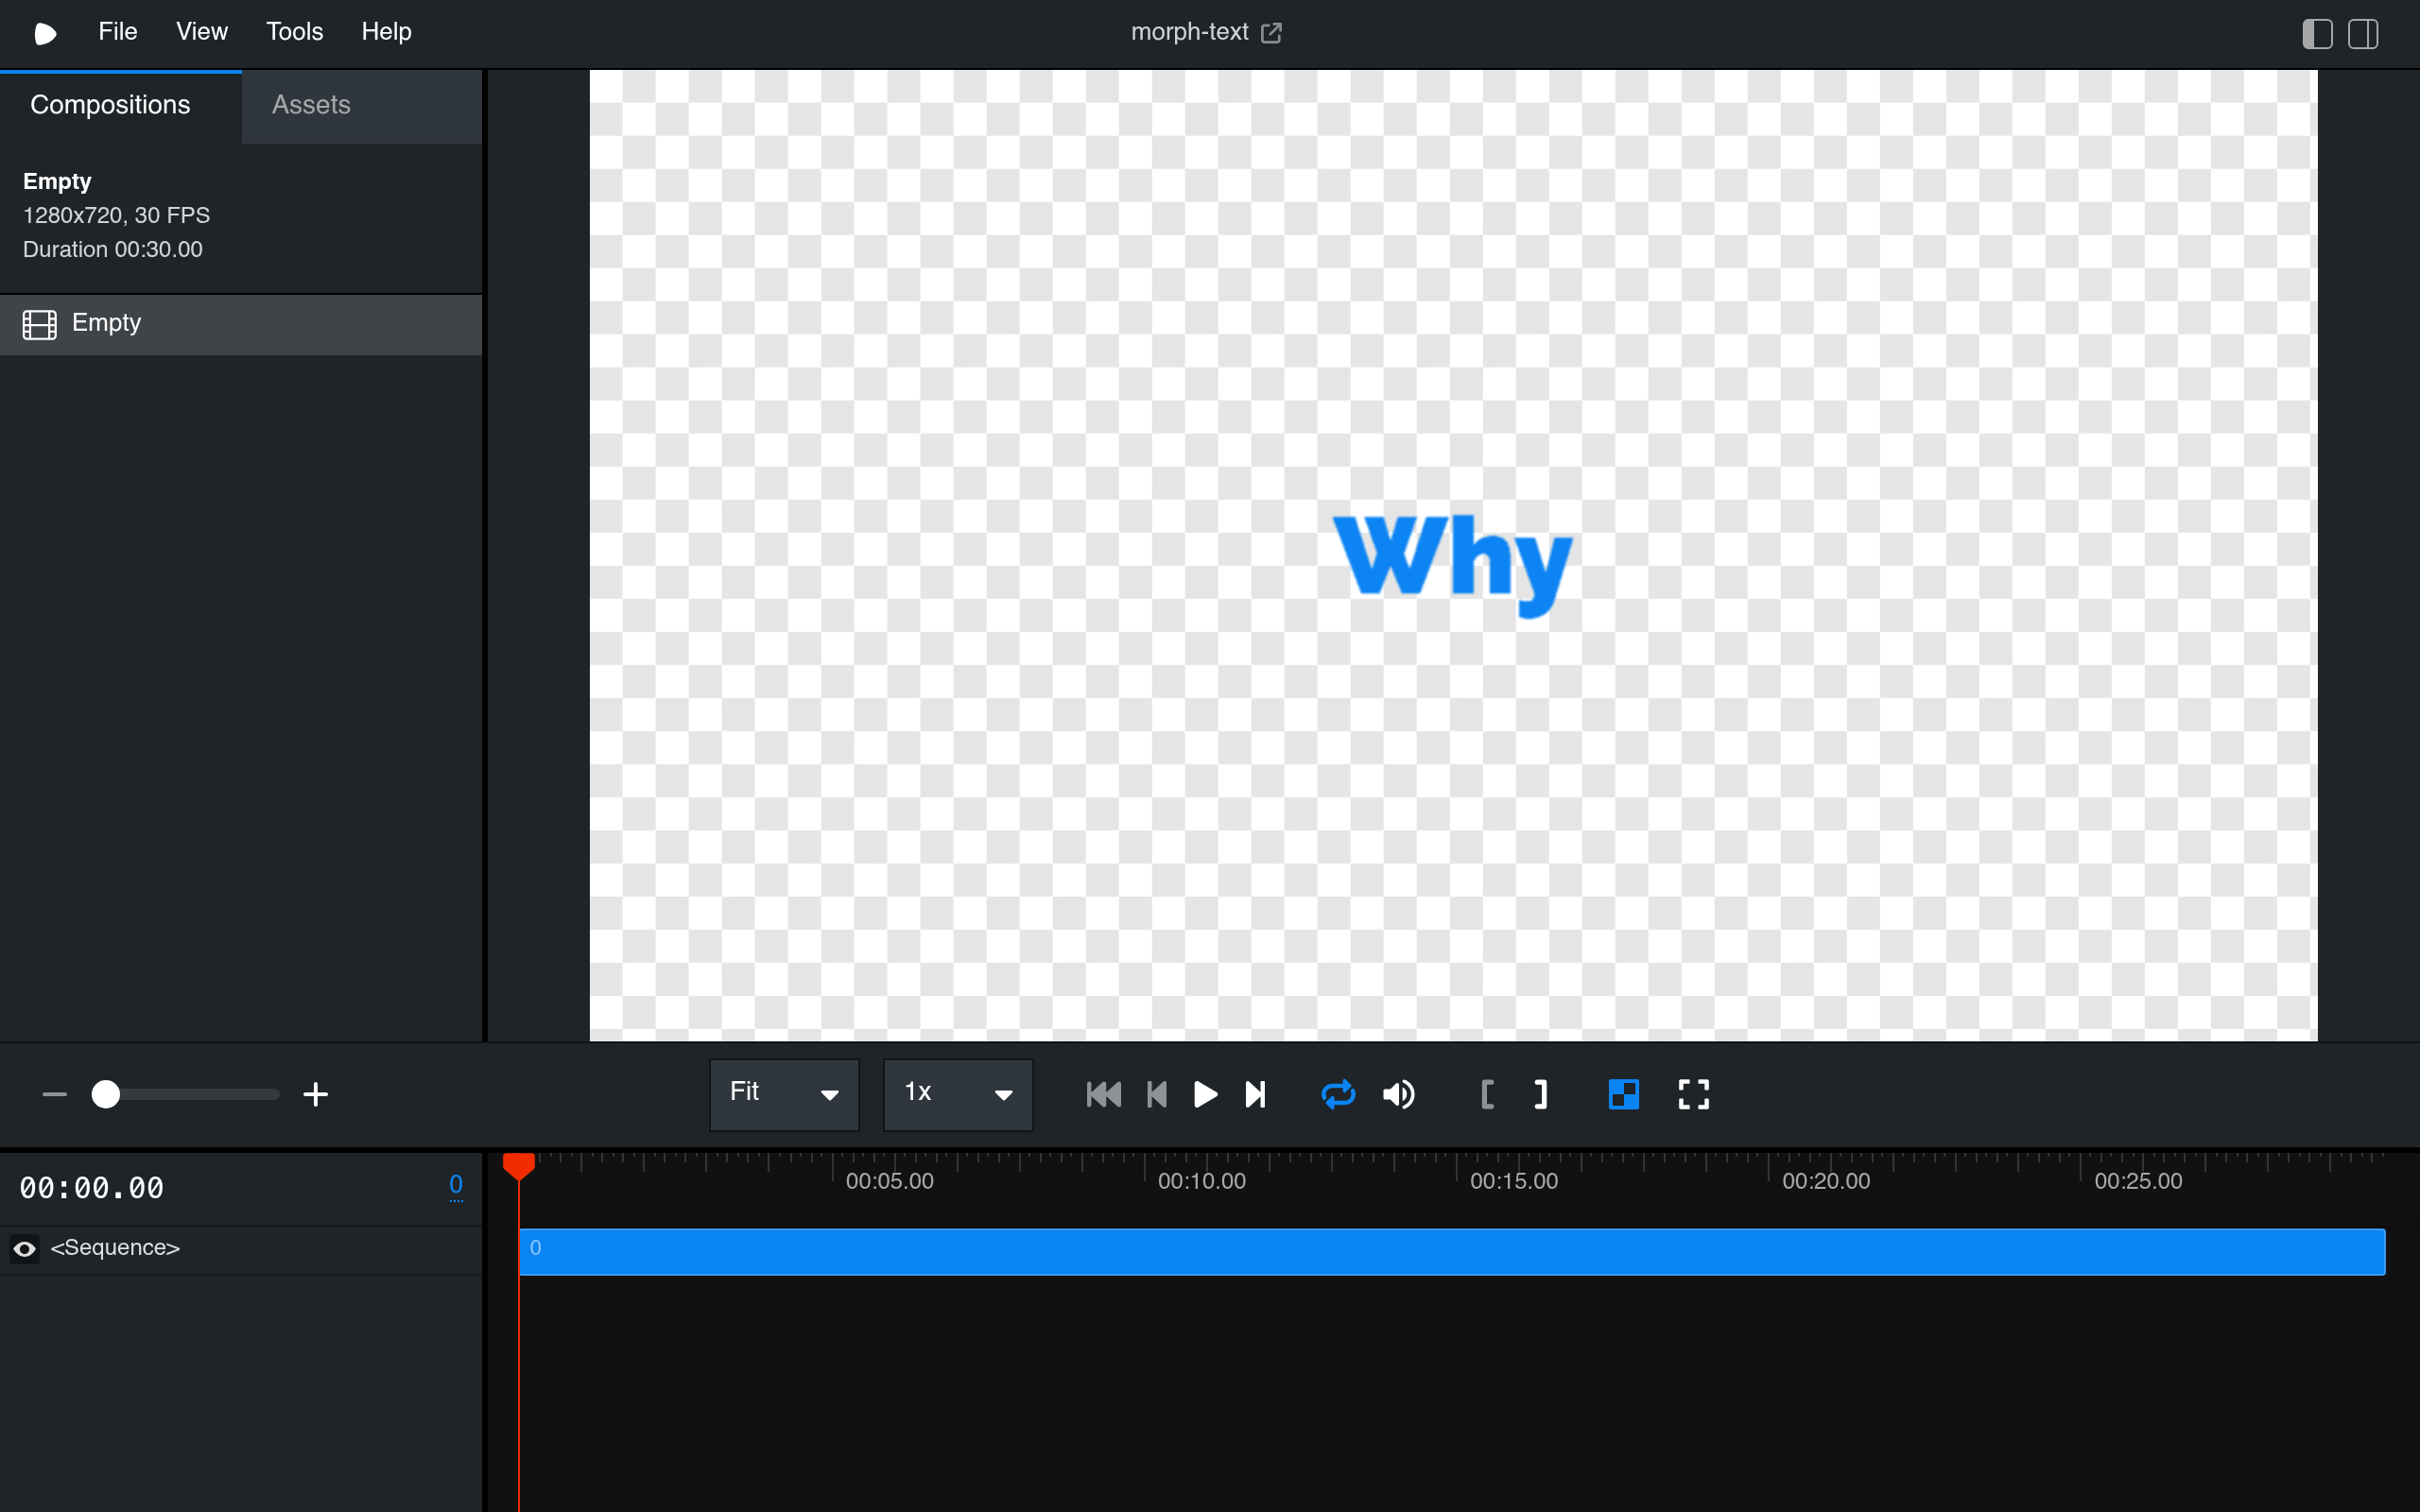
Task: Click the 00:00.00 timecode display
Action: click(x=92, y=1188)
